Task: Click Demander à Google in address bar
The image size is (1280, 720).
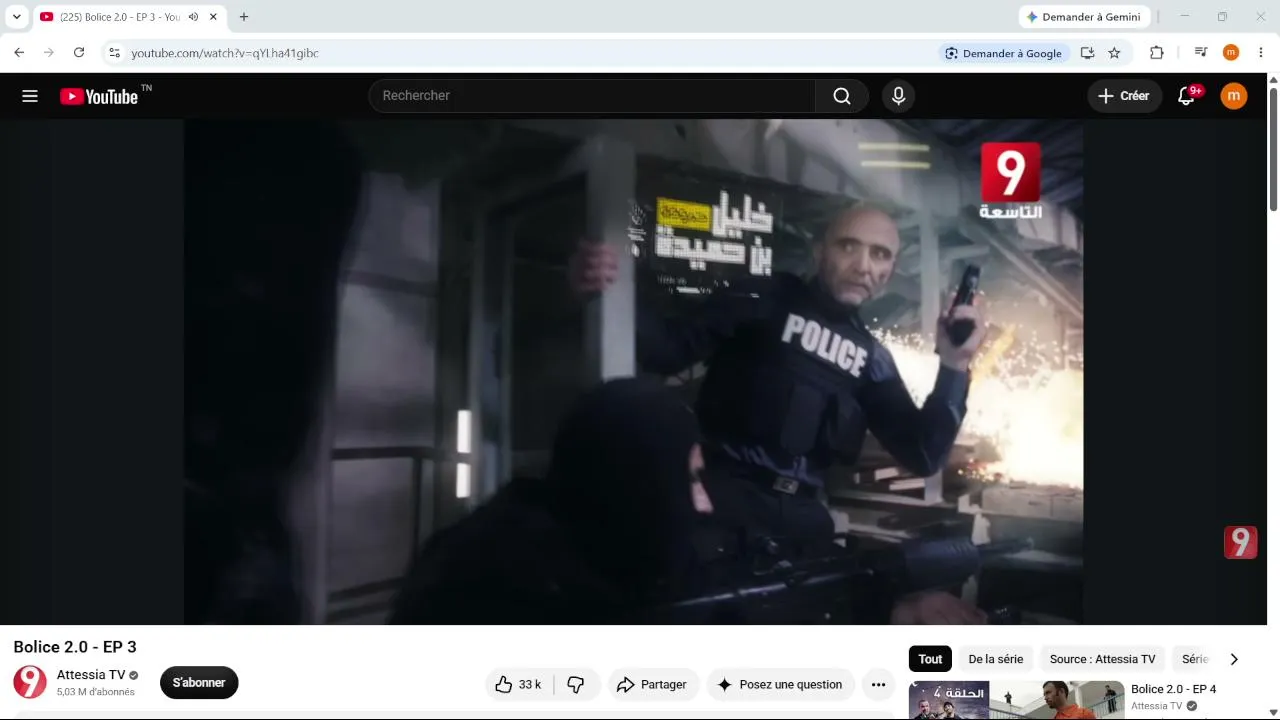Action: pos(1003,53)
